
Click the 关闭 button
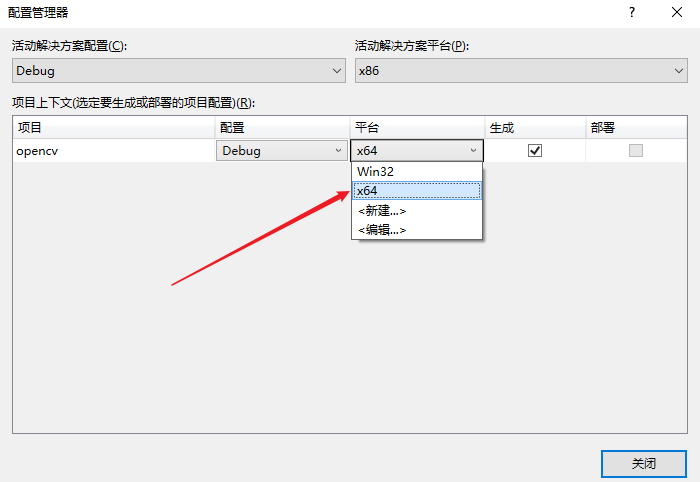tap(644, 464)
